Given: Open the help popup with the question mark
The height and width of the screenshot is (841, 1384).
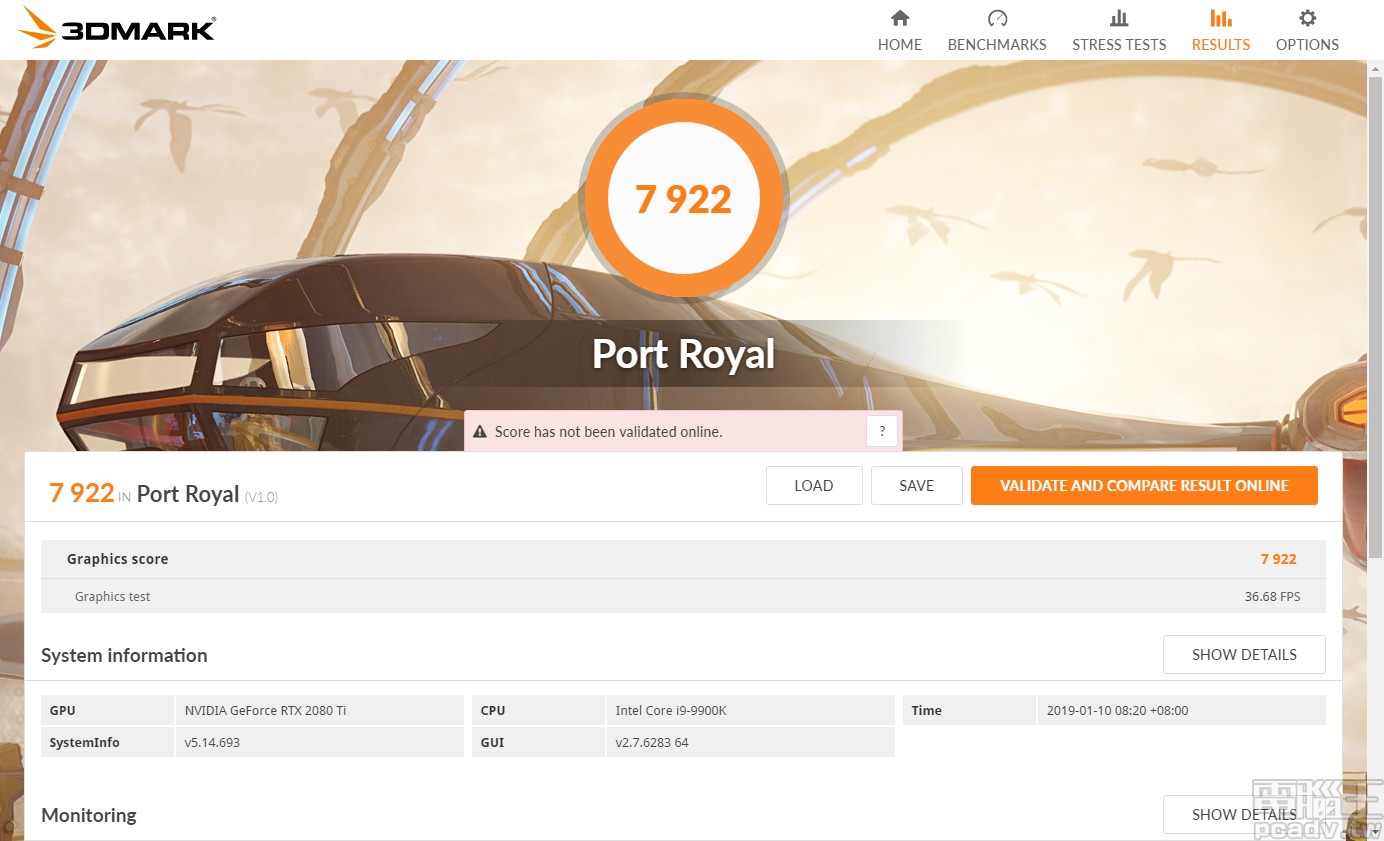Looking at the screenshot, I should point(882,430).
